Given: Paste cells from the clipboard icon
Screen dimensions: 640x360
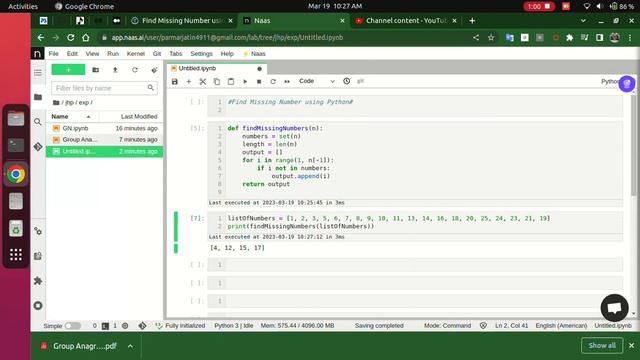Looking at the screenshot, I should pos(231,82).
